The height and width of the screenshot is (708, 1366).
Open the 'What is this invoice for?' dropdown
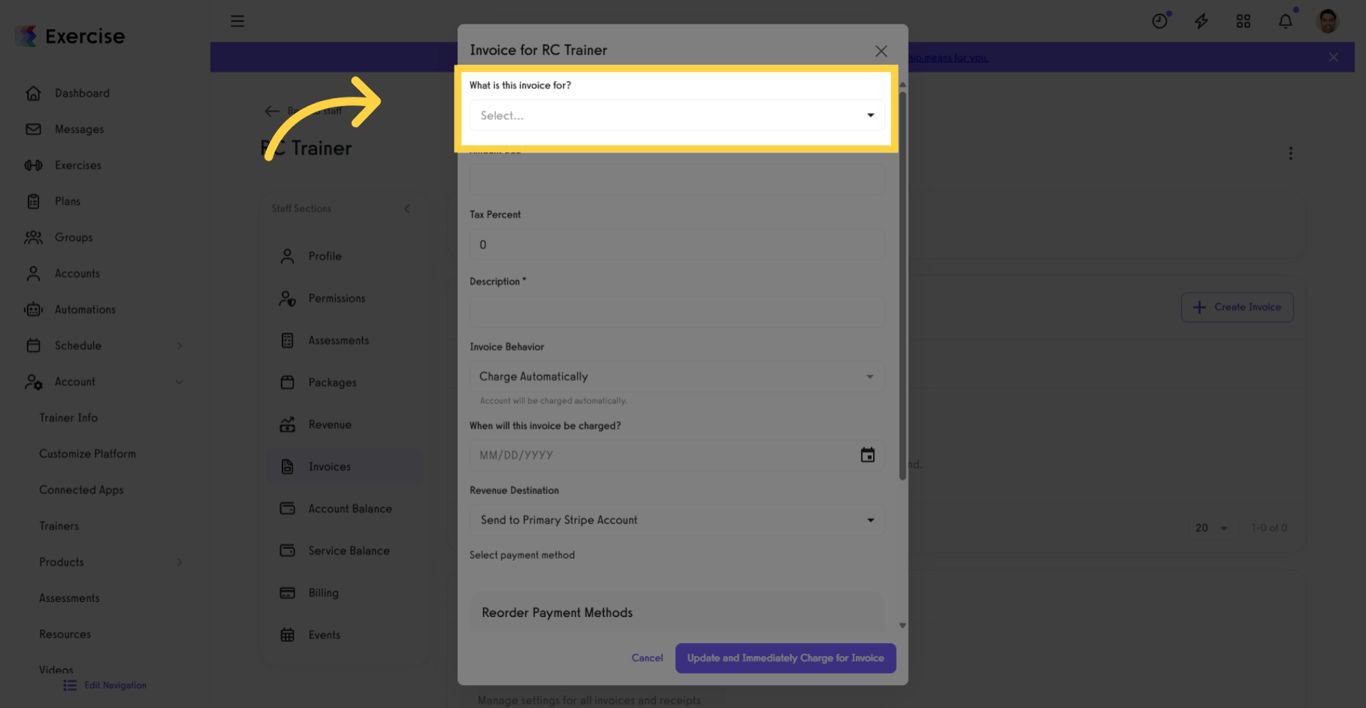677,116
